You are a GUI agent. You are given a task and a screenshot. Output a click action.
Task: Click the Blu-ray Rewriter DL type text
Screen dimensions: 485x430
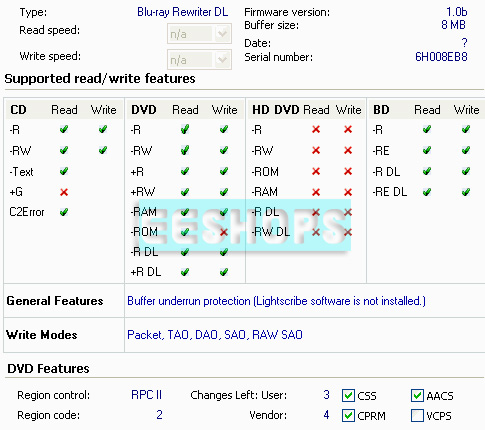click(183, 12)
